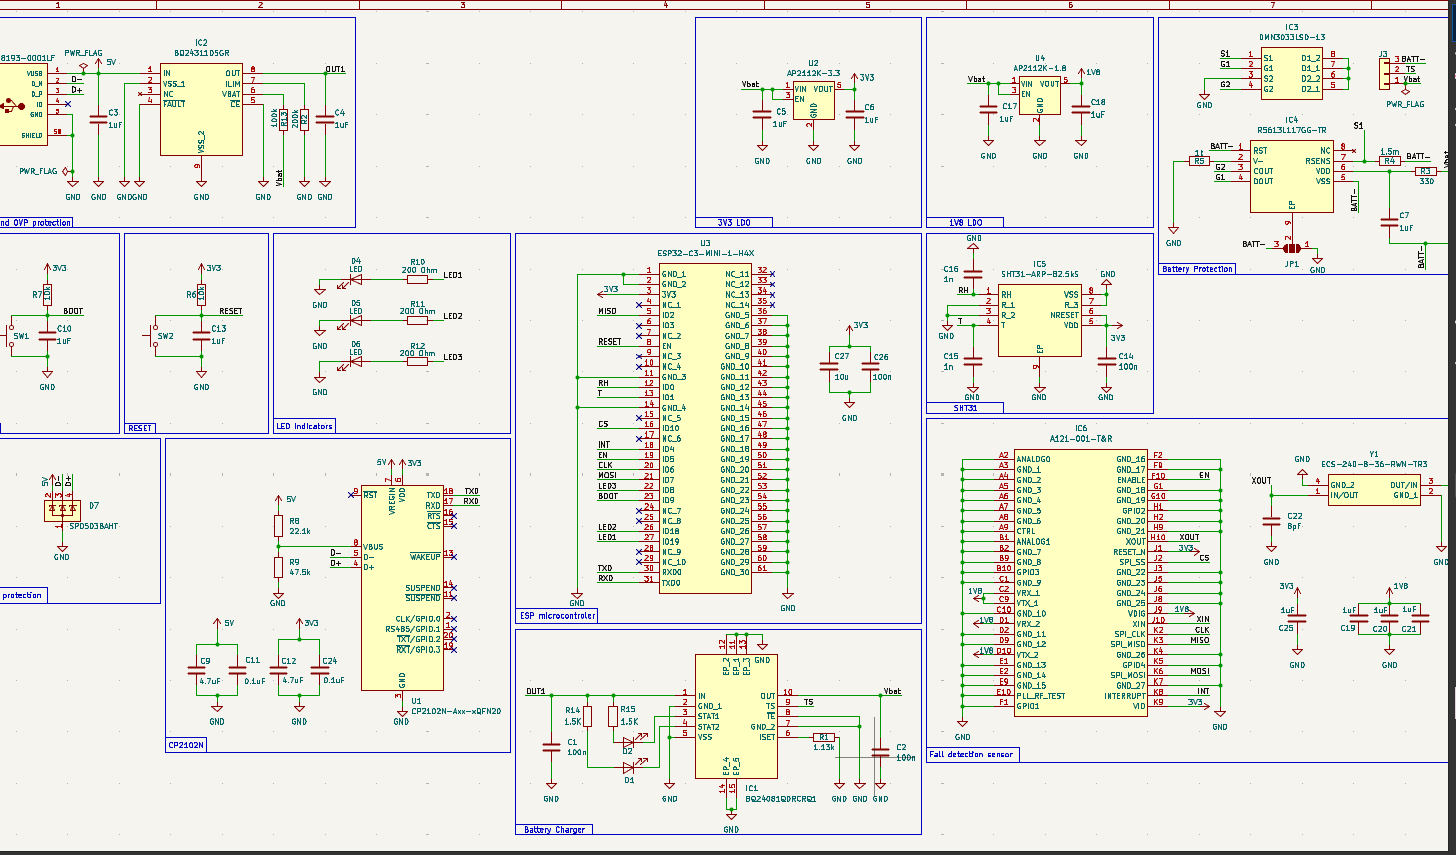Select the D7 SPD503BAHT protection diode symbol
Viewport: 1456px width, 855px height.
click(x=61, y=509)
